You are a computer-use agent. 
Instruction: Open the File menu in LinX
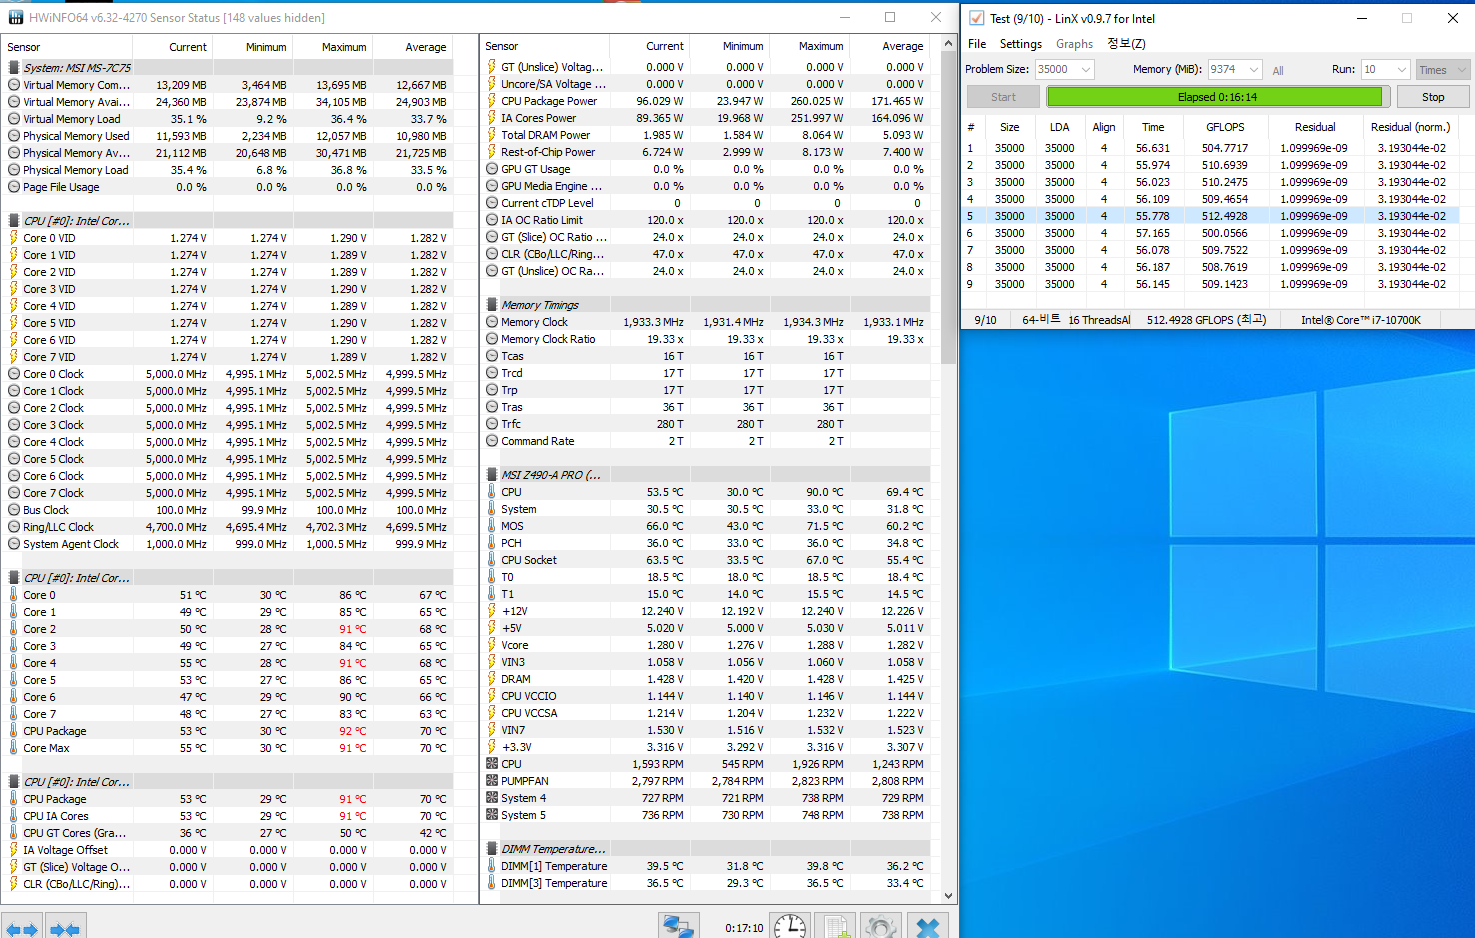977,44
